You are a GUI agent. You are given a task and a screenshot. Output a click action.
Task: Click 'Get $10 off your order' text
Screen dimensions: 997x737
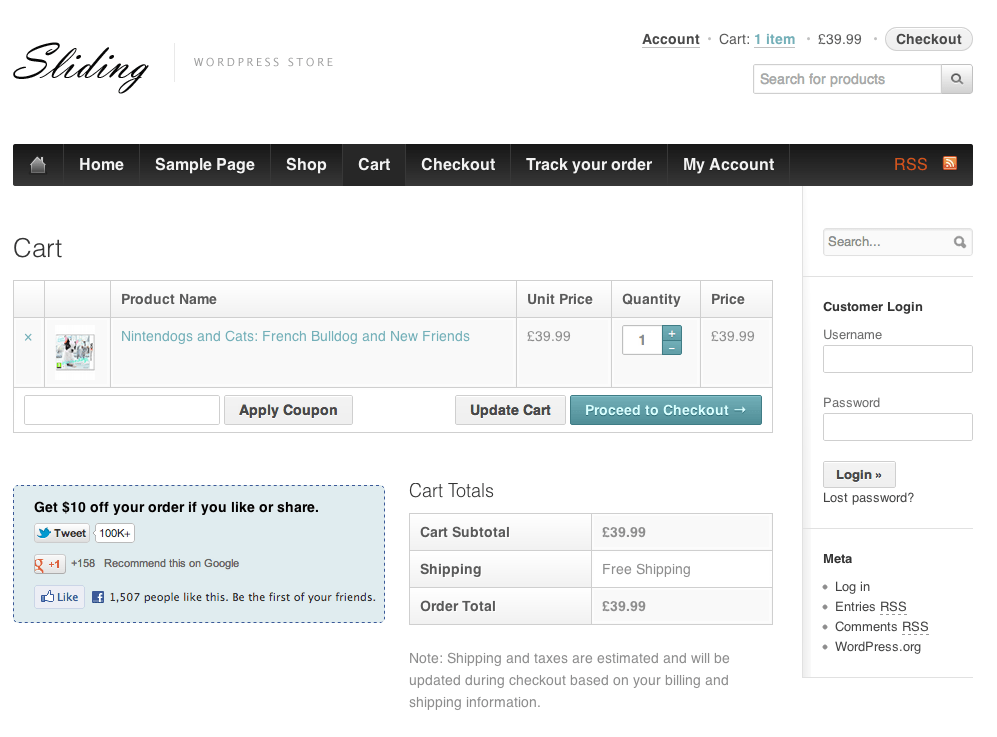click(x=176, y=507)
